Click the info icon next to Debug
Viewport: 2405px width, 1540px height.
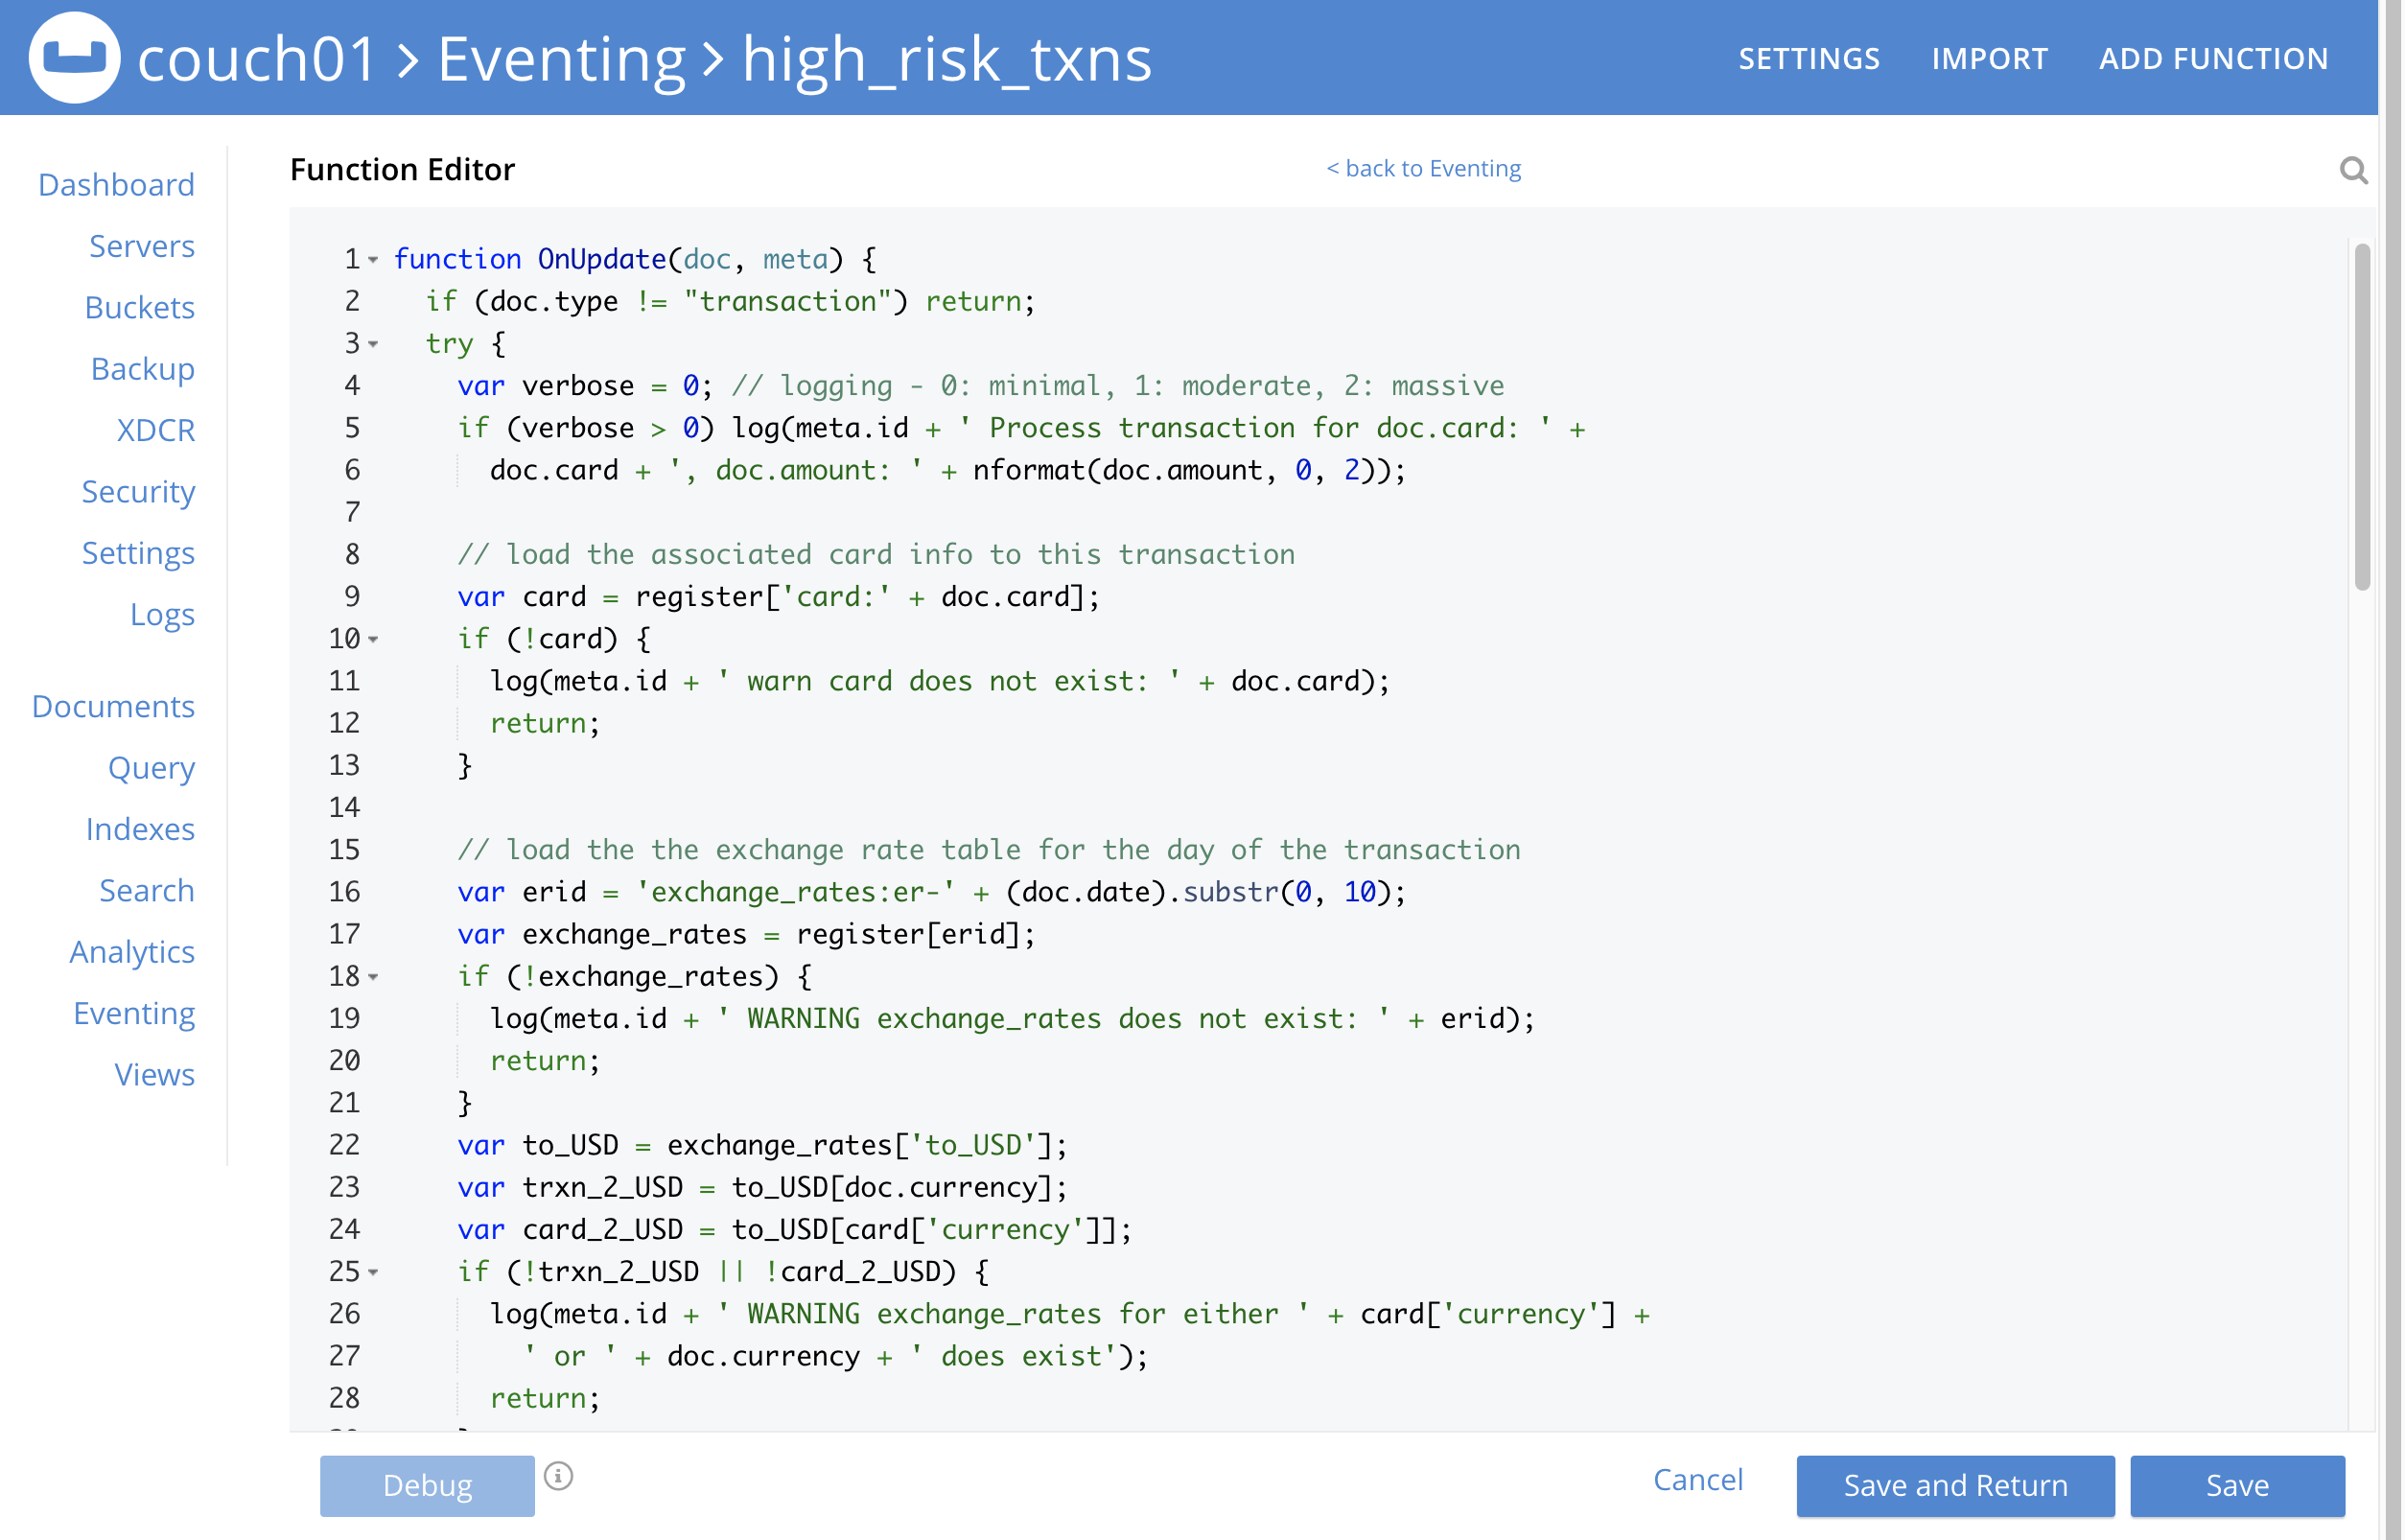(559, 1475)
